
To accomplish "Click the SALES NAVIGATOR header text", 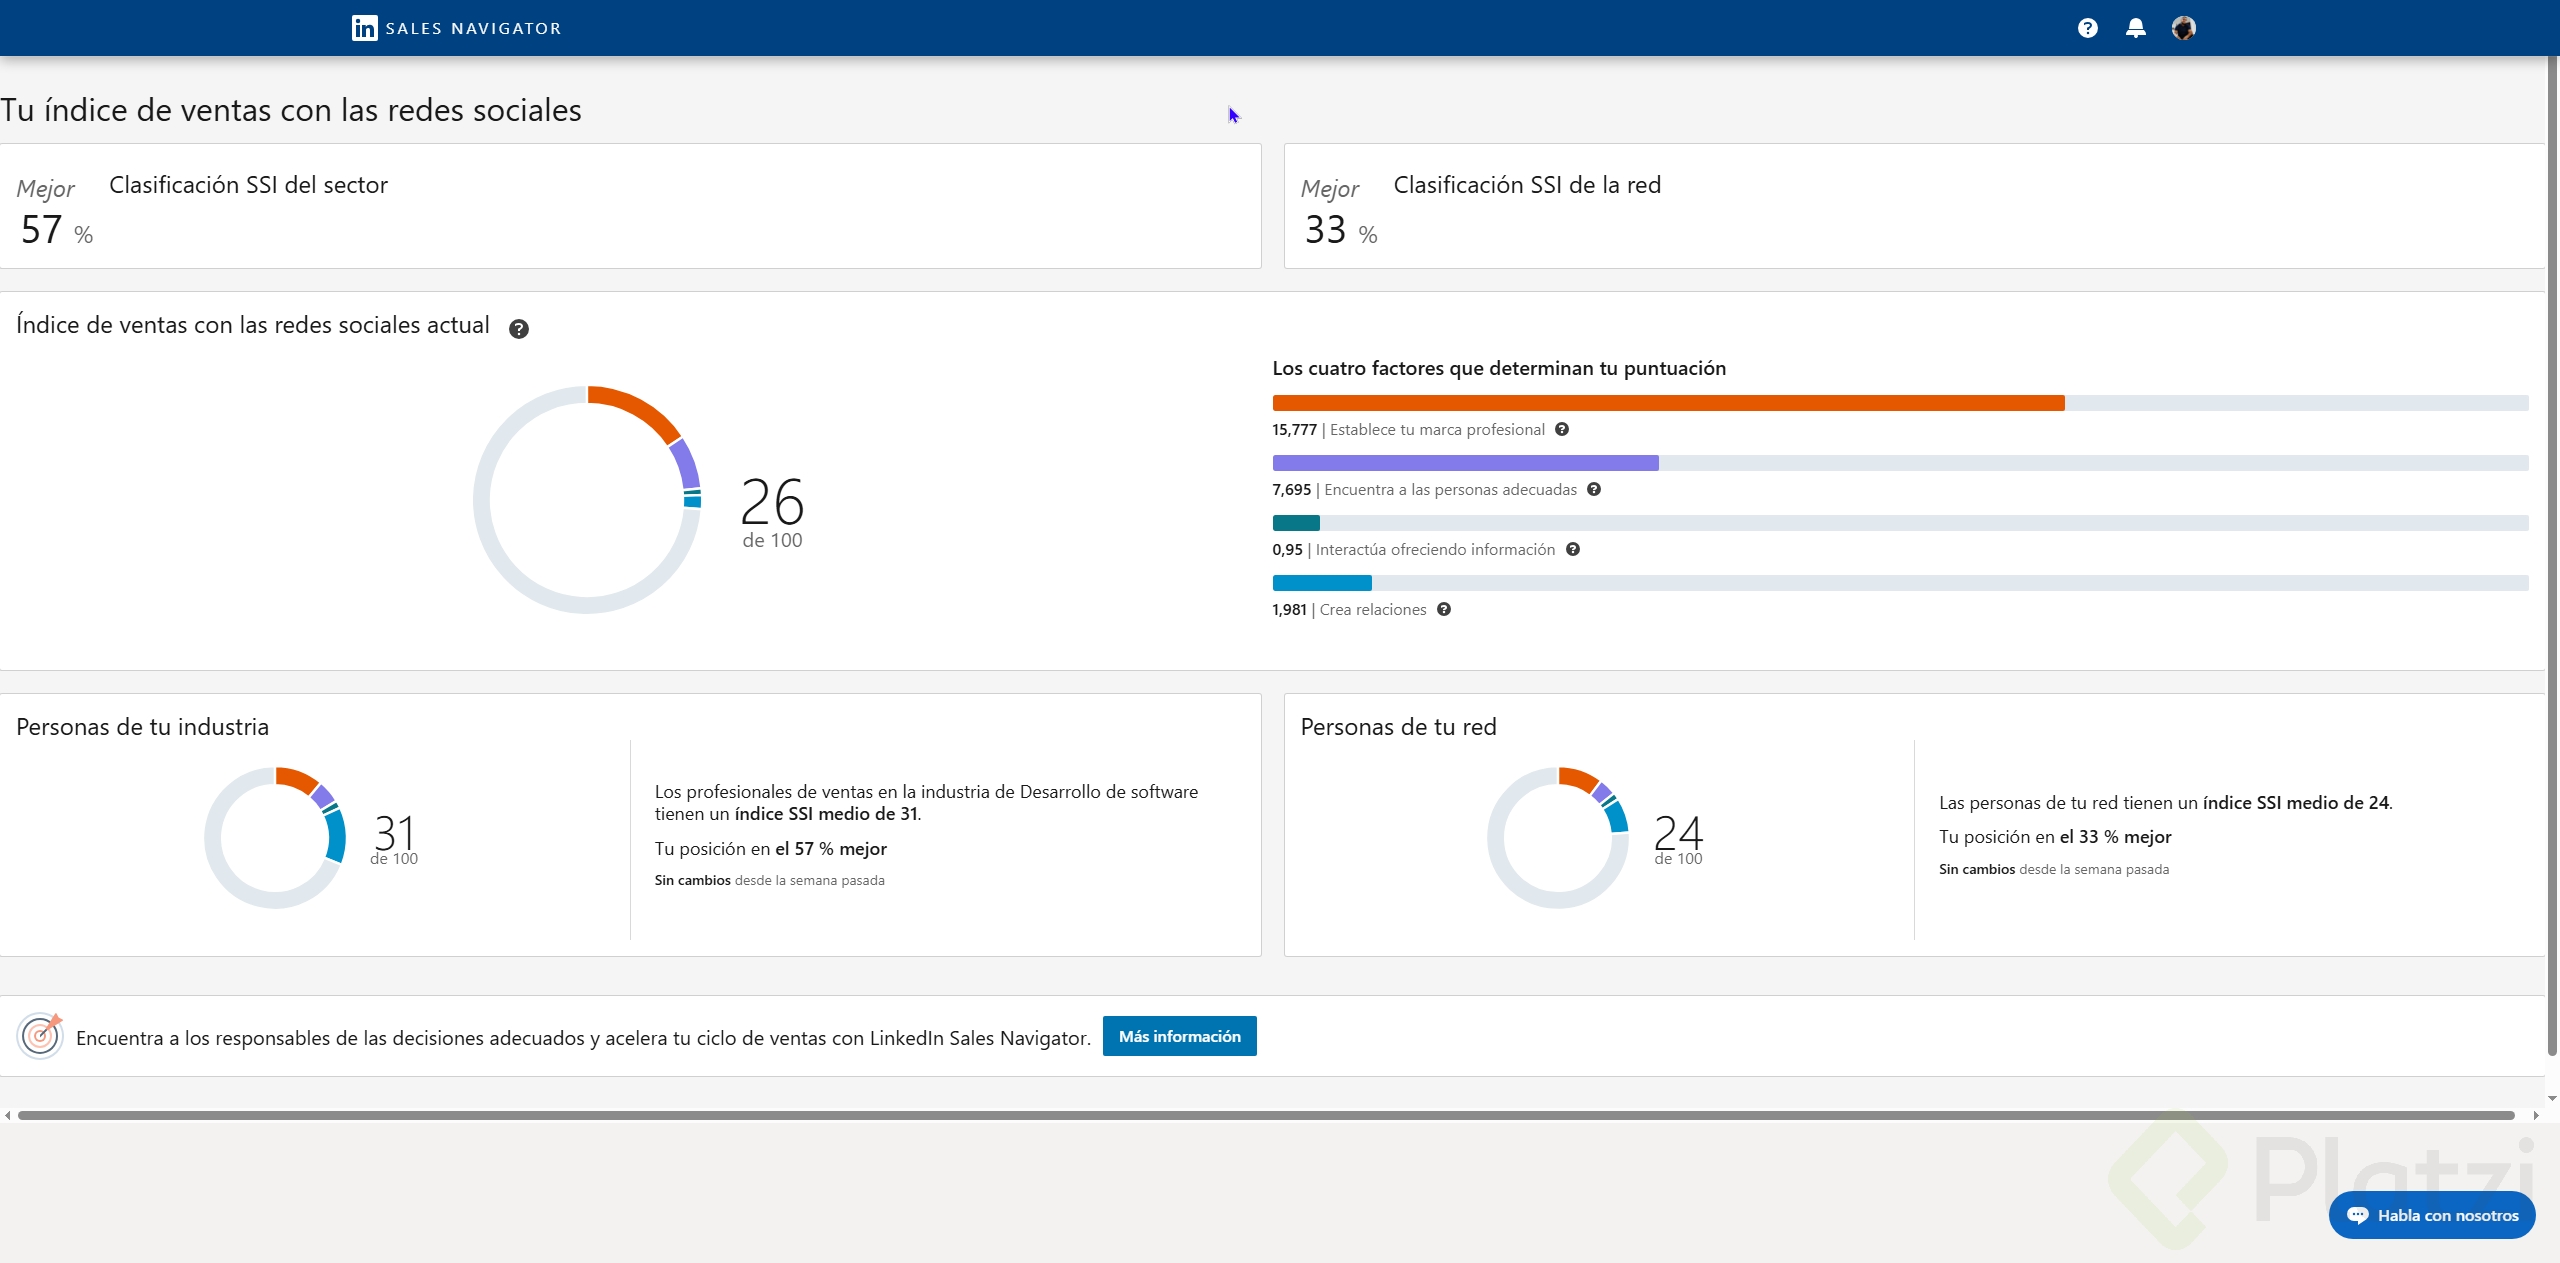I will pos(473,28).
